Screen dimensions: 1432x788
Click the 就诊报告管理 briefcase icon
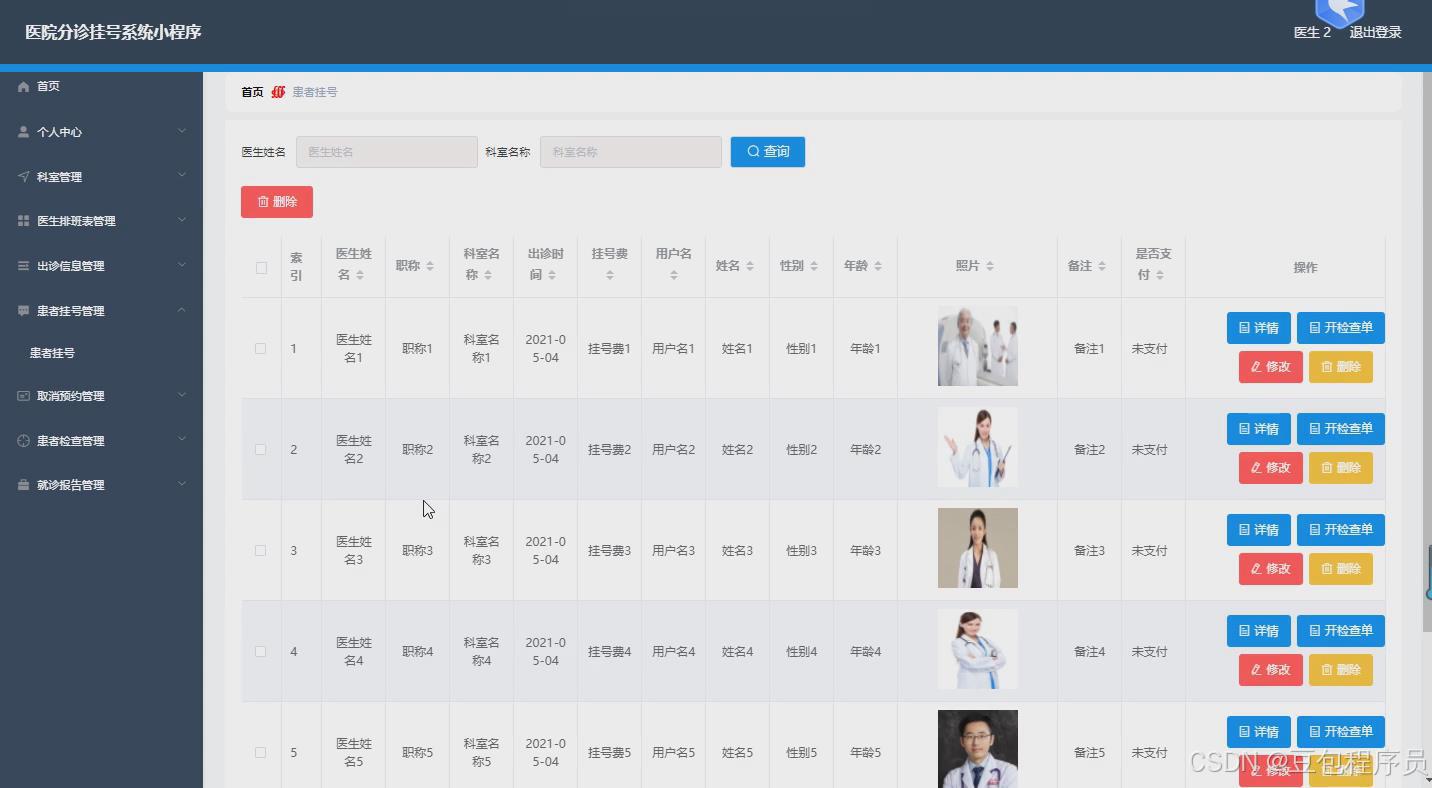click(24, 485)
